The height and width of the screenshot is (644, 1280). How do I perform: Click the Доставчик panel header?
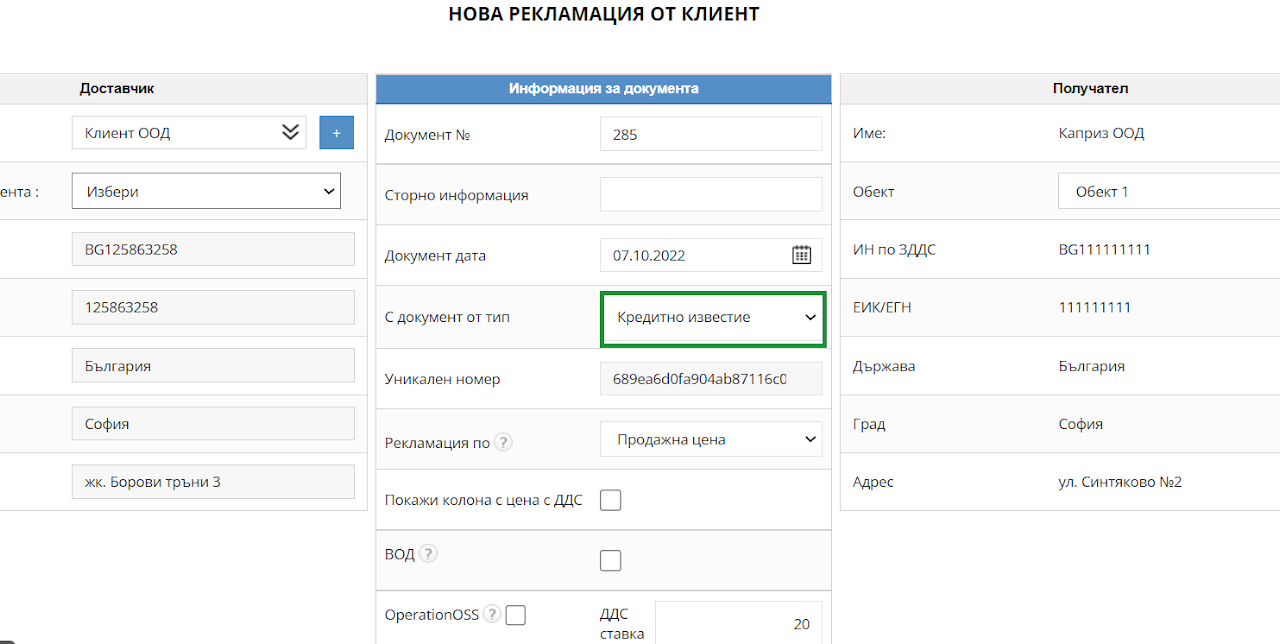[117, 88]
